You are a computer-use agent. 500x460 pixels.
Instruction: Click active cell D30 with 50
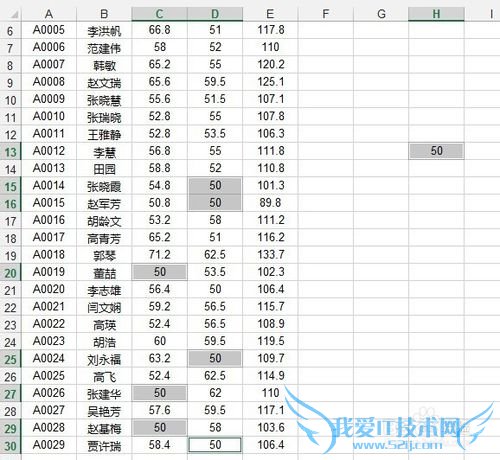(x=215, y=445)
